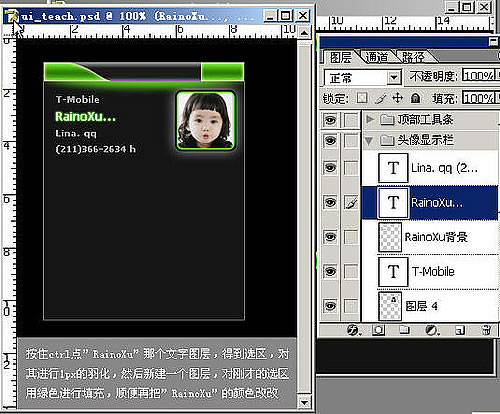Collapse the 头像显示栏 layer group
Viewport: 500px width, 414px height.
(x=369, y=141)
